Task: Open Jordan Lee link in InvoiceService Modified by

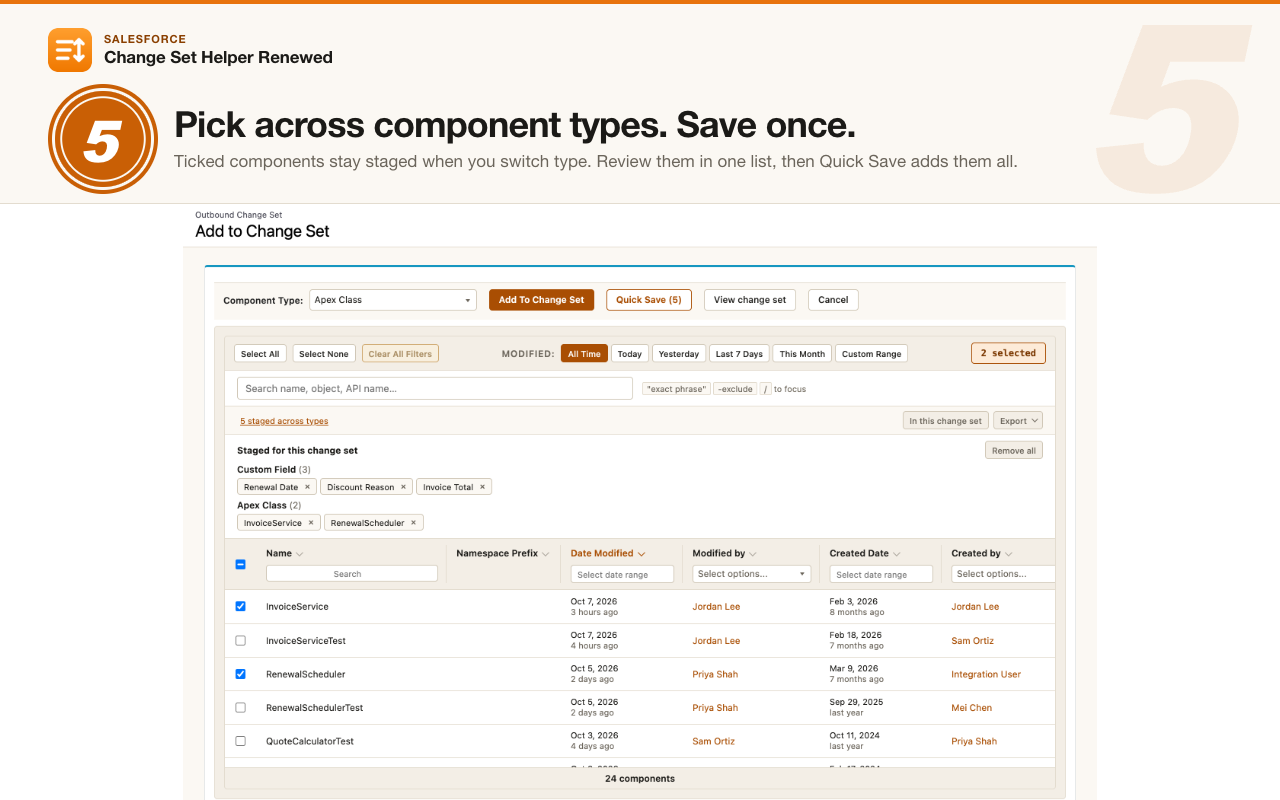Action: coord(716,607)
